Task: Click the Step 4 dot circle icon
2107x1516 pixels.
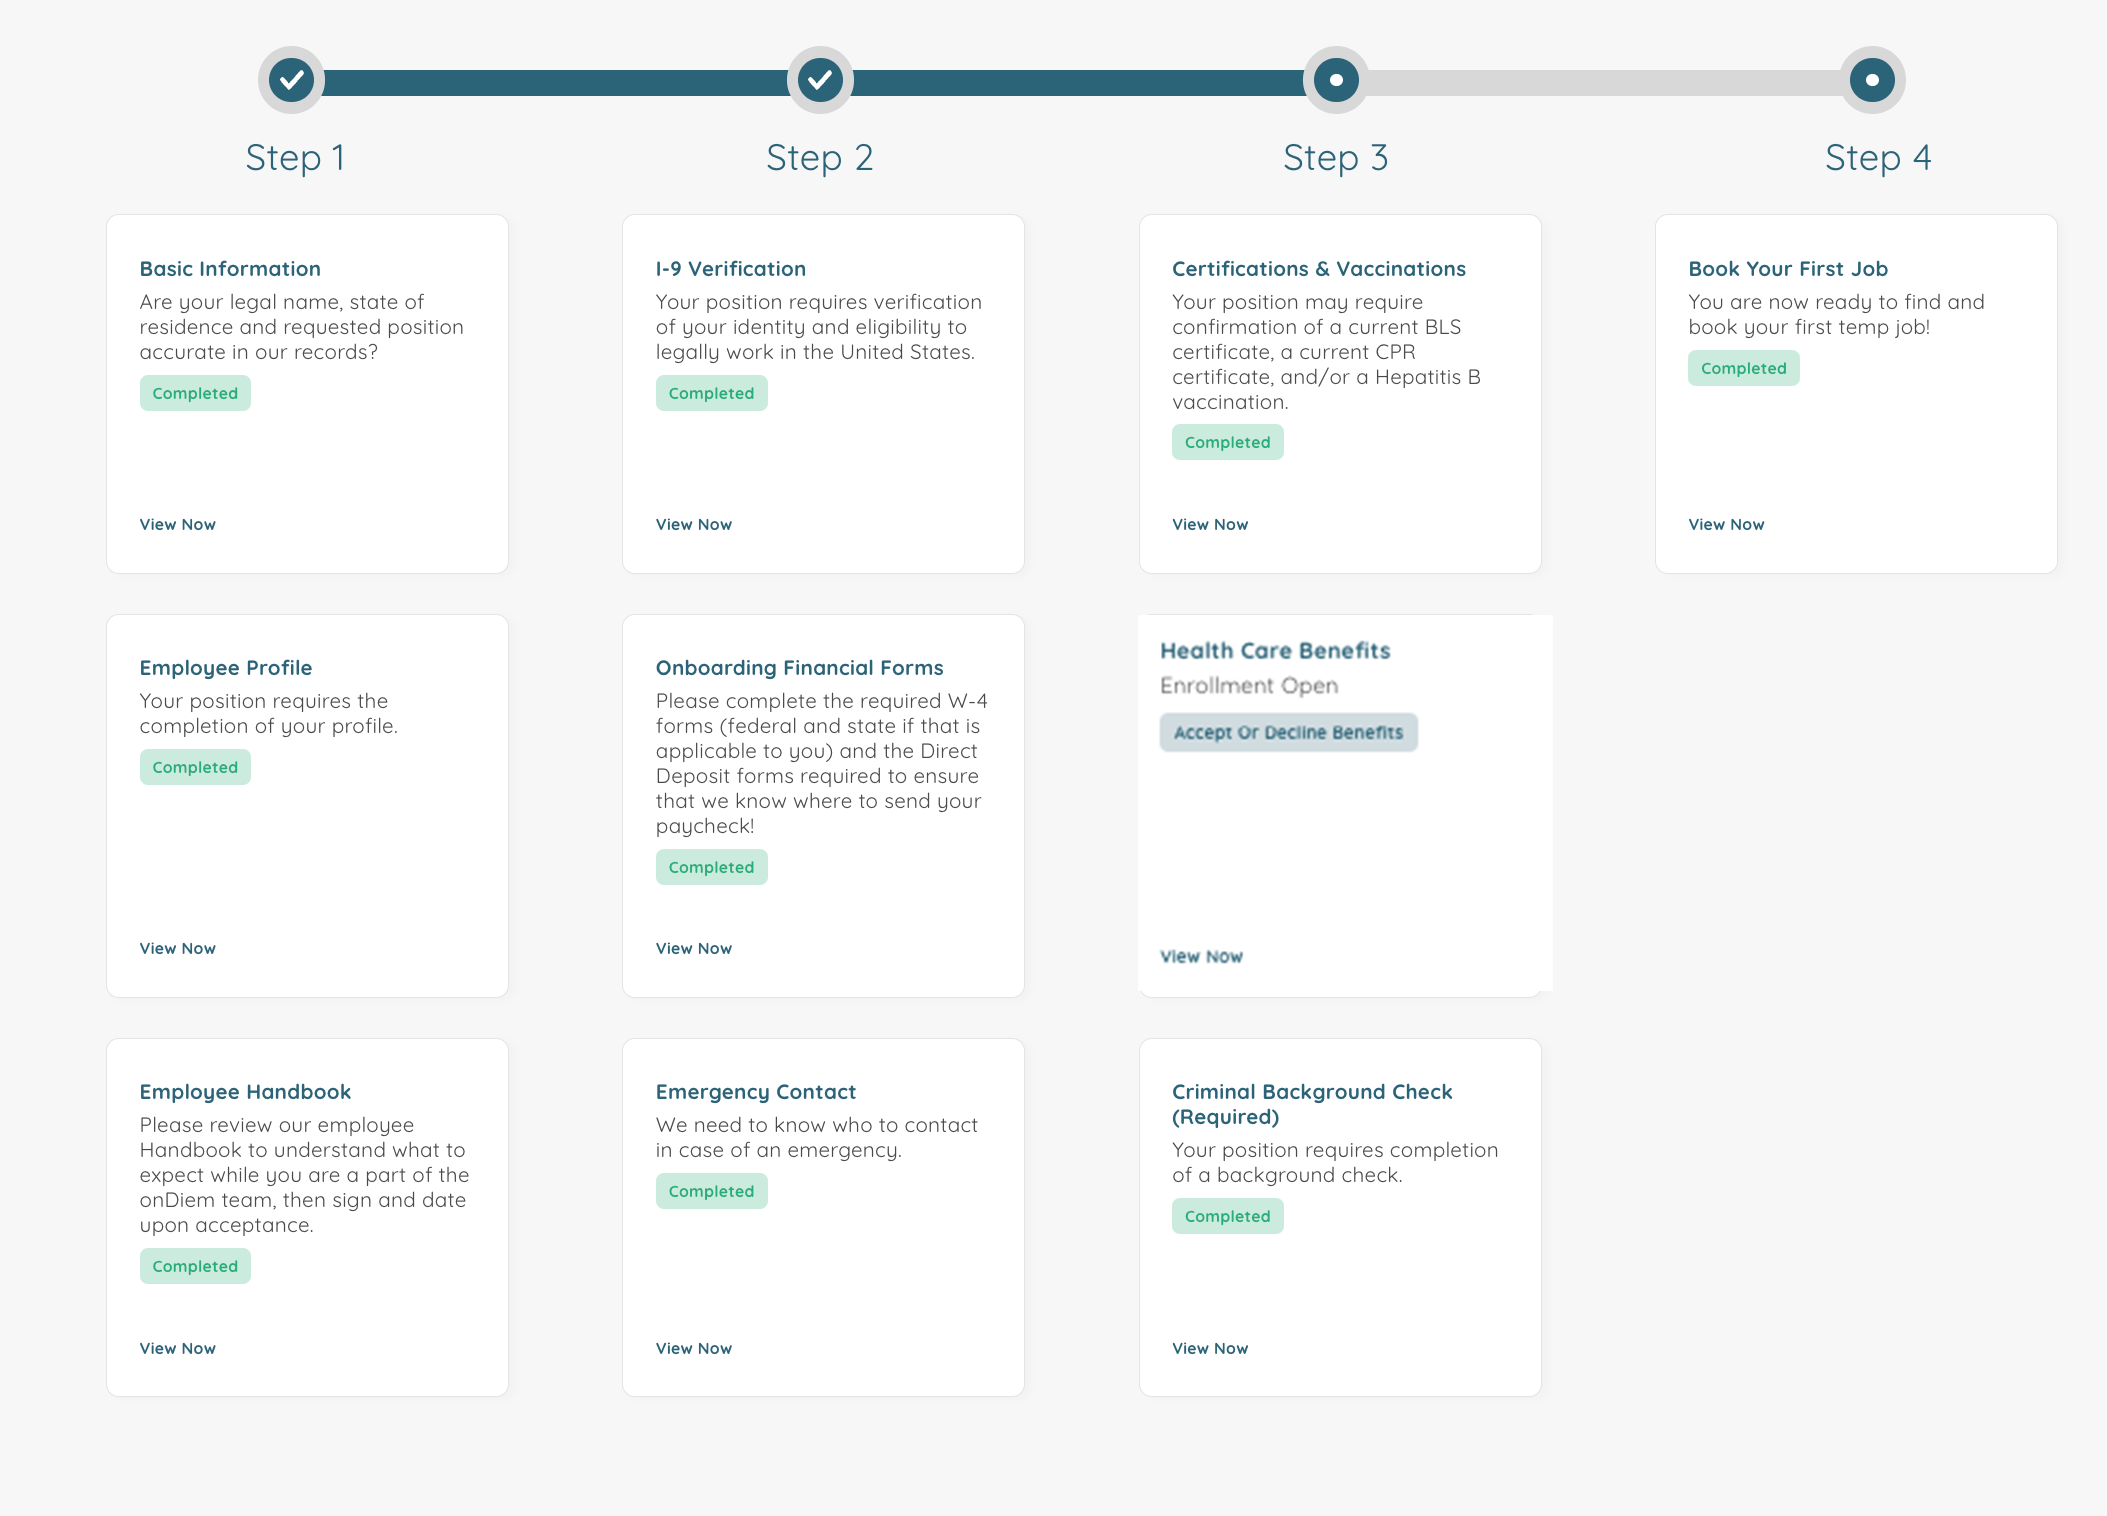Action: tap(1872, 80)
